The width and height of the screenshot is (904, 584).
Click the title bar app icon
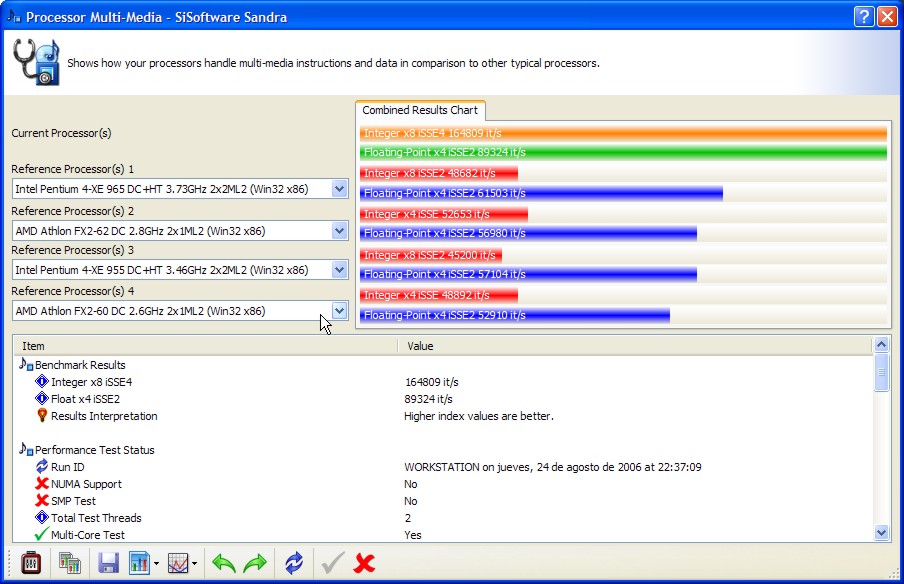tap(14, 16)
